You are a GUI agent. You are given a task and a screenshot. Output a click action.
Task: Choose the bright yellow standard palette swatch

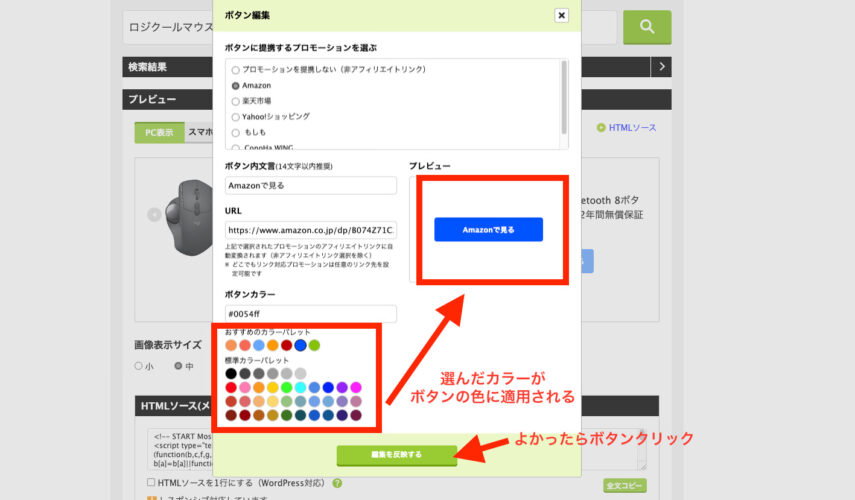(x=273, y=387)
